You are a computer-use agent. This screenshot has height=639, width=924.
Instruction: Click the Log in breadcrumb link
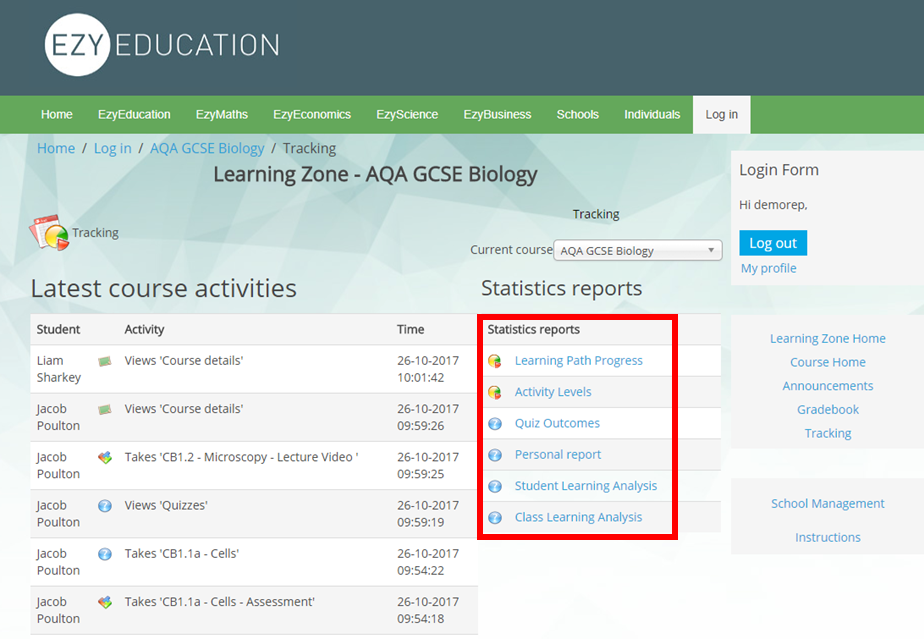[x=113, y=148]
